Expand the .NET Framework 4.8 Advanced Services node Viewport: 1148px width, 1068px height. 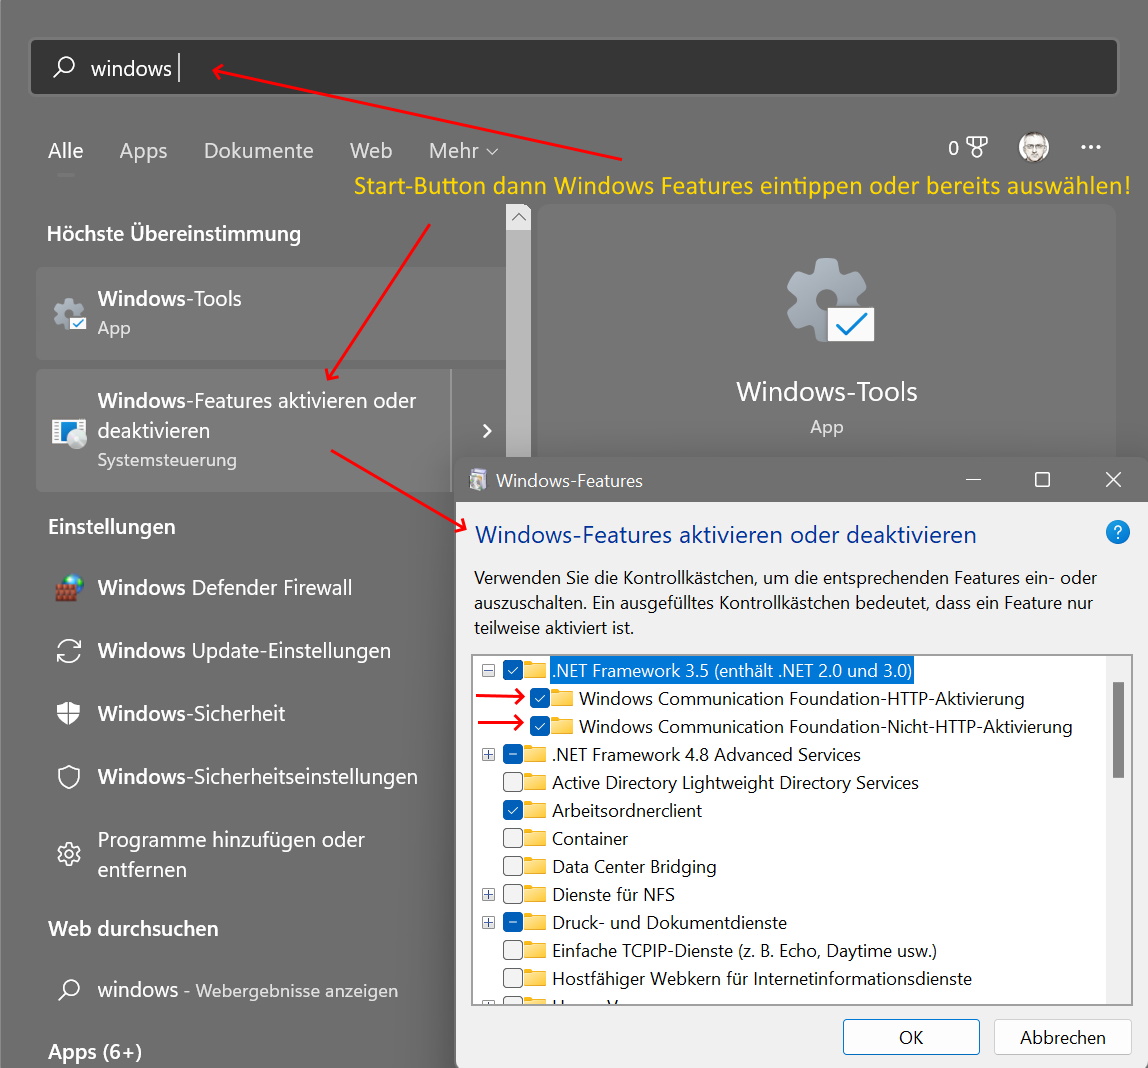[488, 755]
